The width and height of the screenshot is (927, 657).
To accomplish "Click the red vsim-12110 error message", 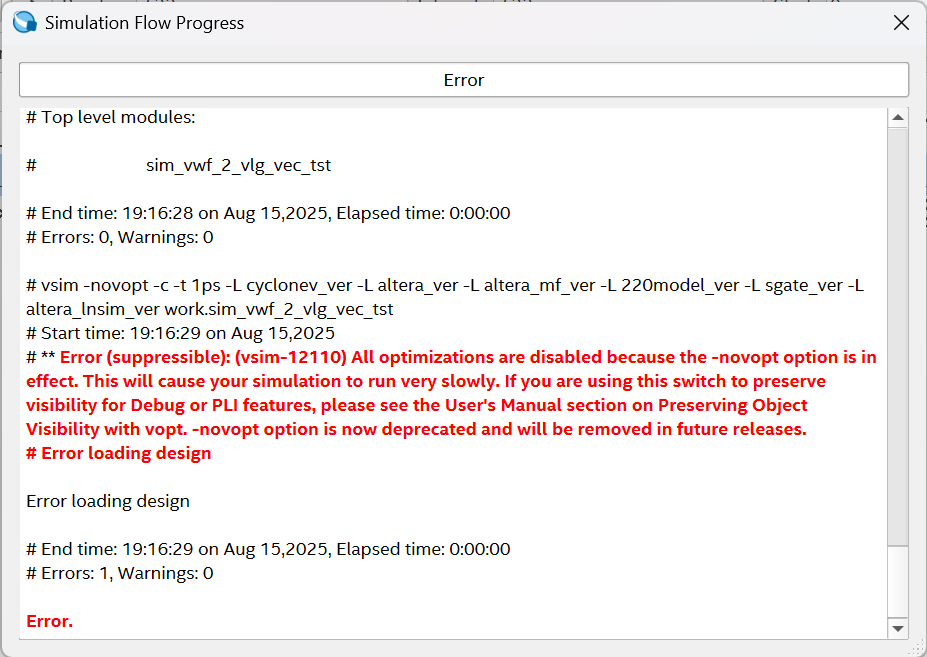I will [x=450, y=393].
